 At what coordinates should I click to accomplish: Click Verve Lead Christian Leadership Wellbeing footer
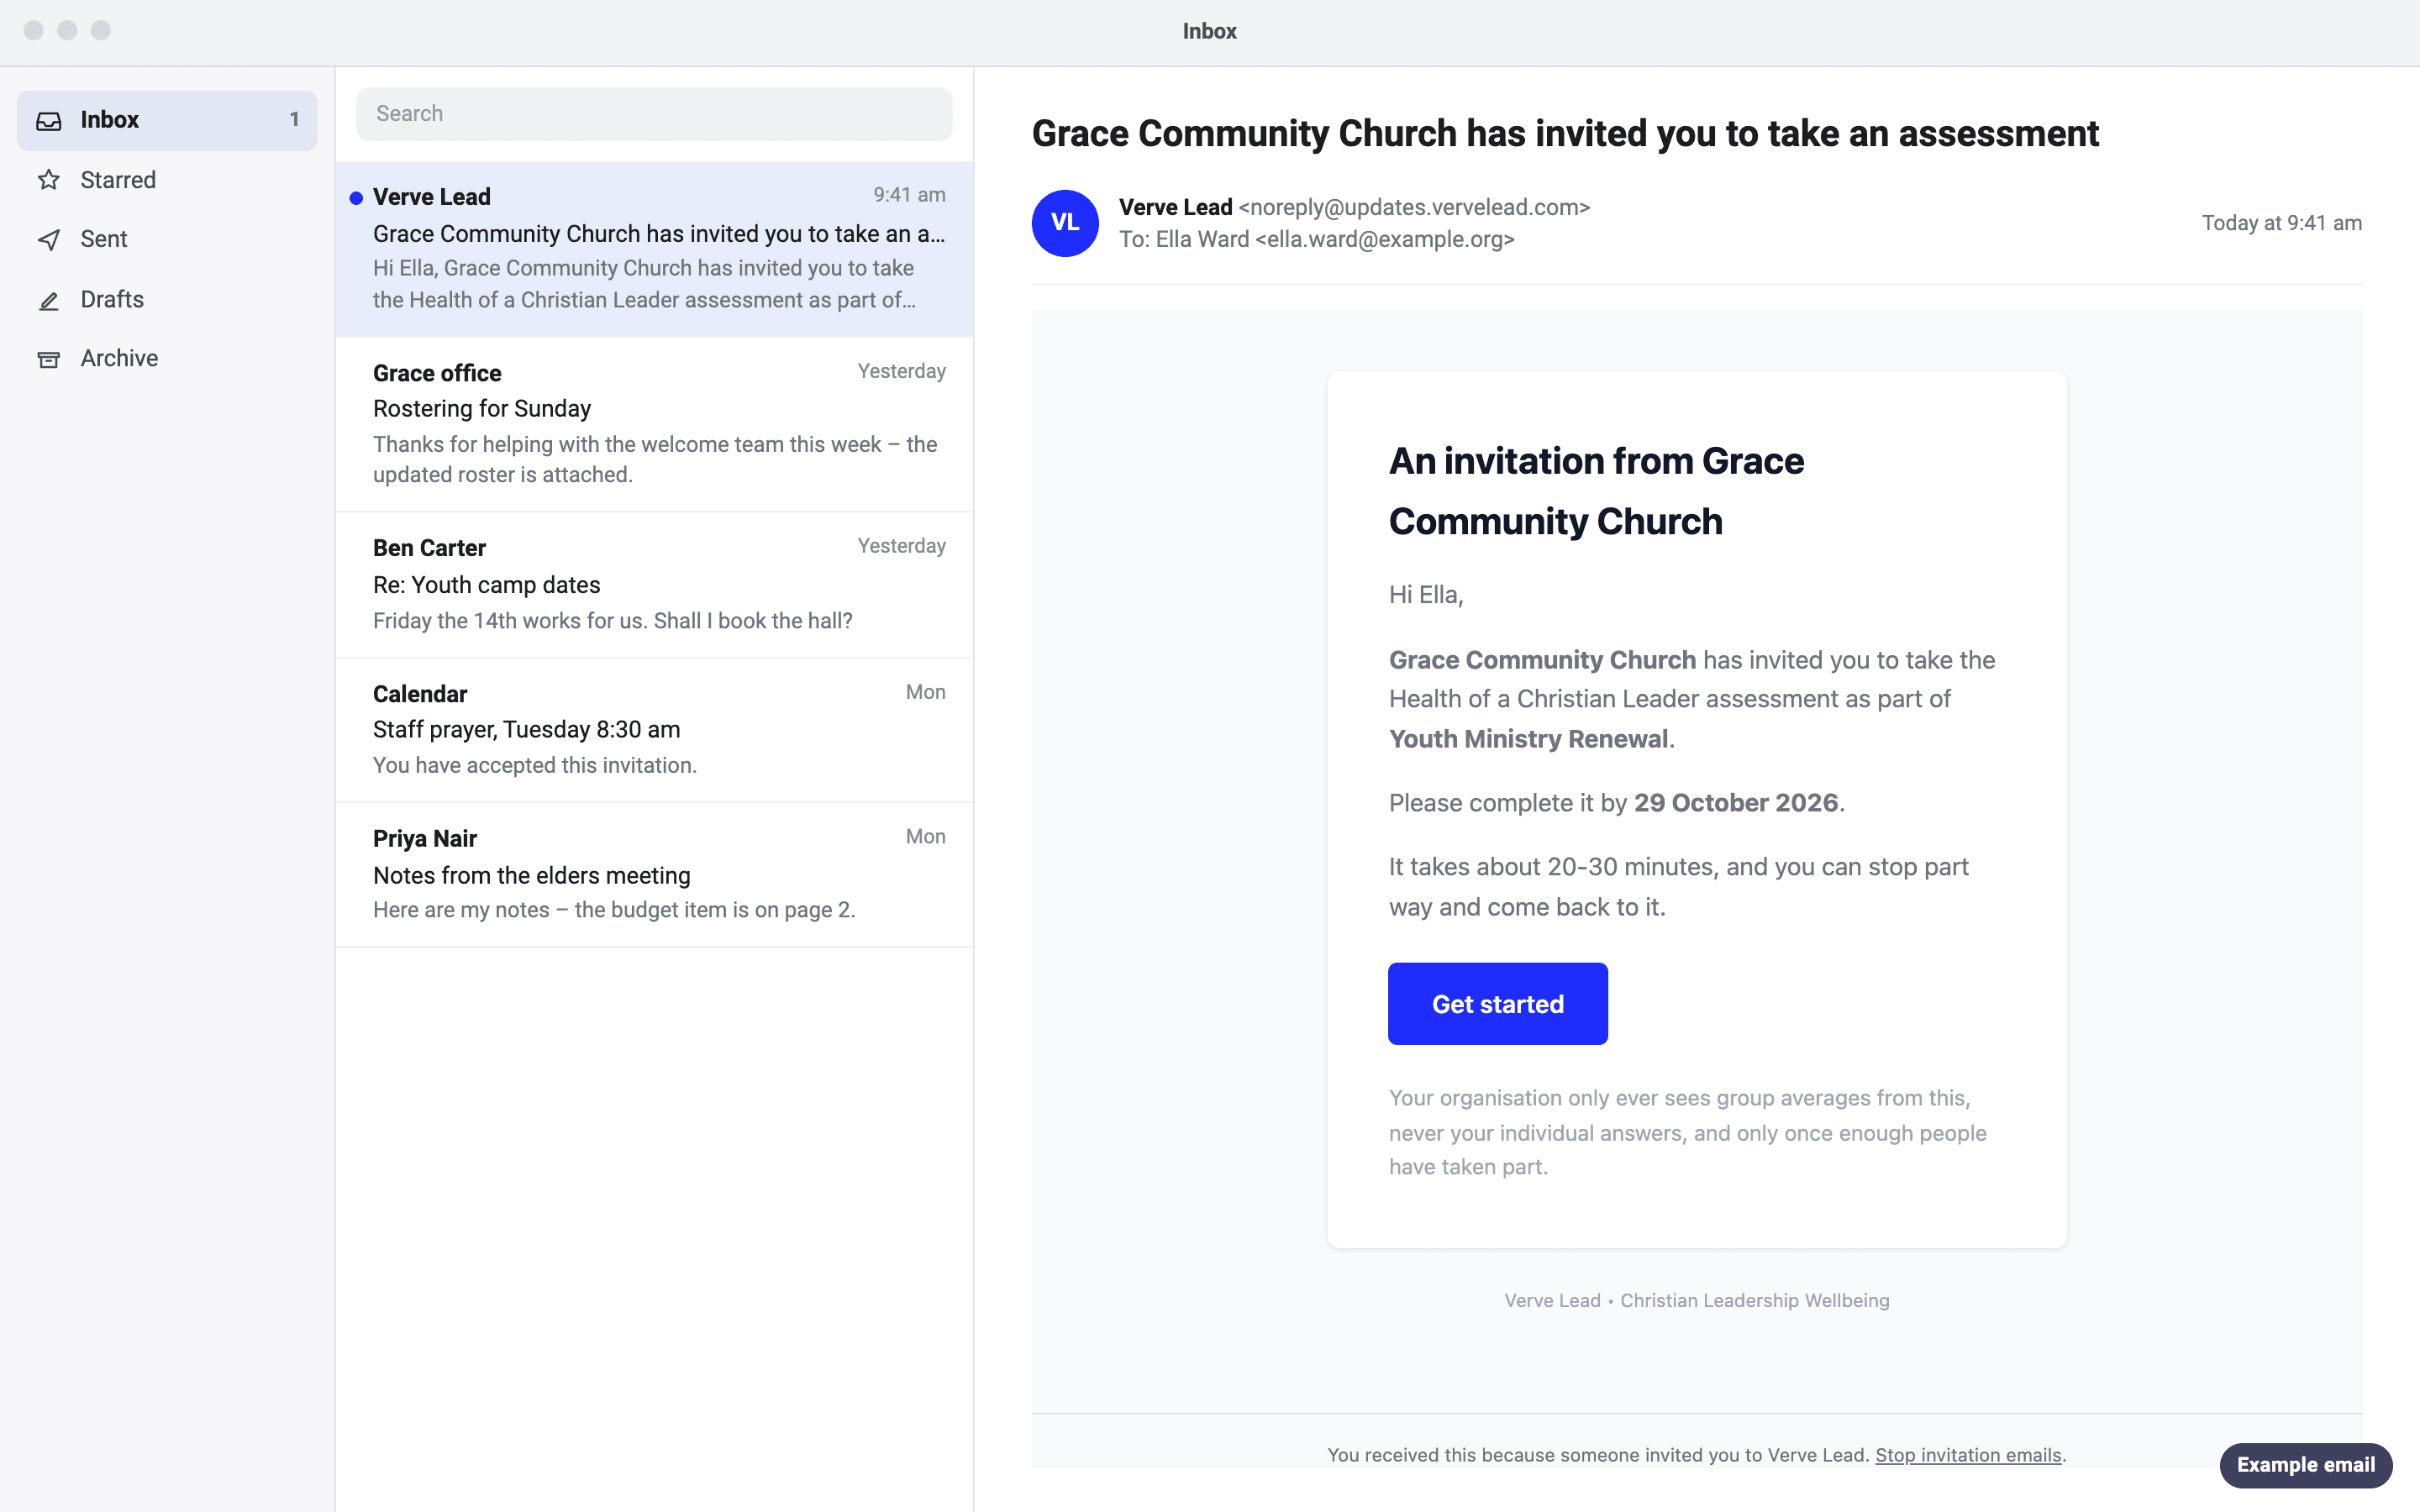pyautogui.click(x=1697, y=1300)
